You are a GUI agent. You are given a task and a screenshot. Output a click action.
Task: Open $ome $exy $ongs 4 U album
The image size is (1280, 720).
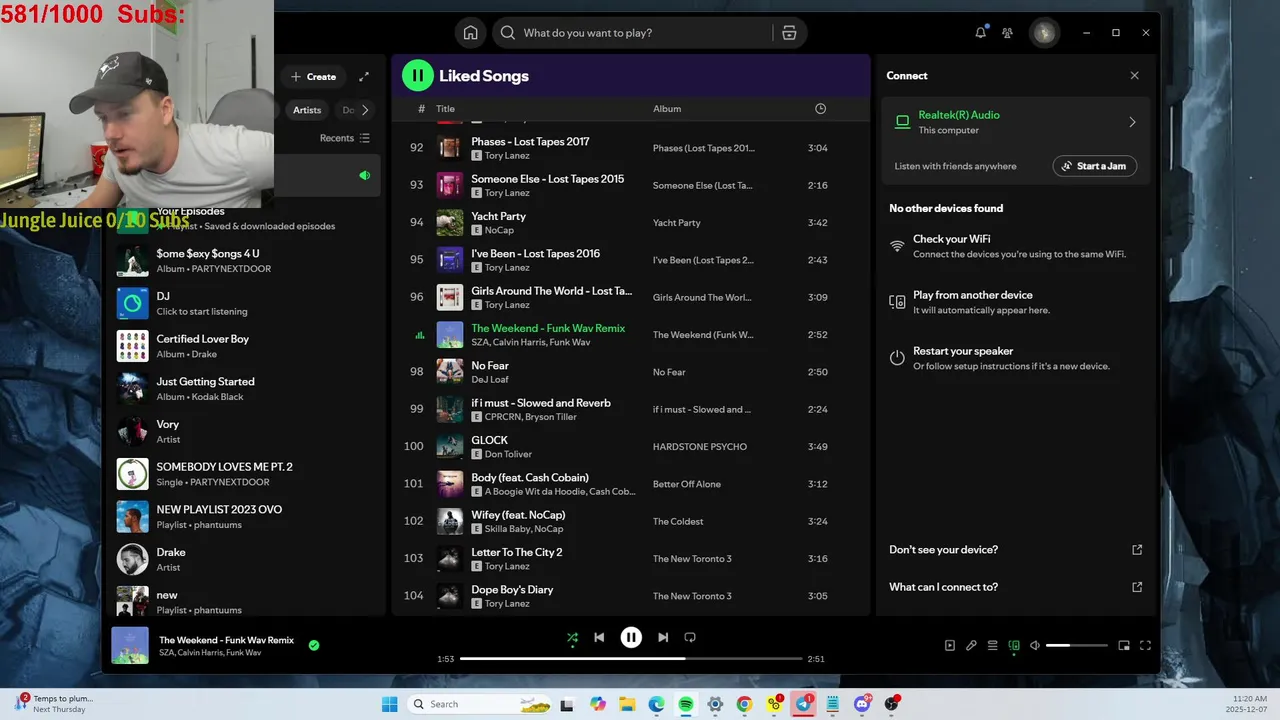click(x=245, y=261)
